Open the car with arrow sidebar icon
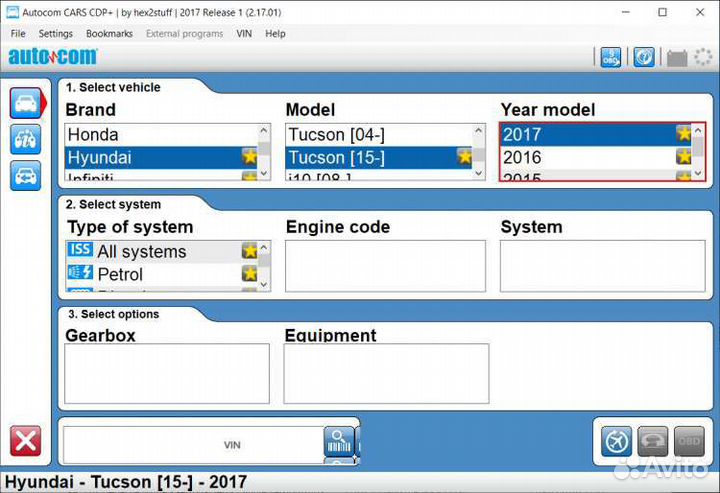Viewport: 720px width, 493px height. pos(26,176)
